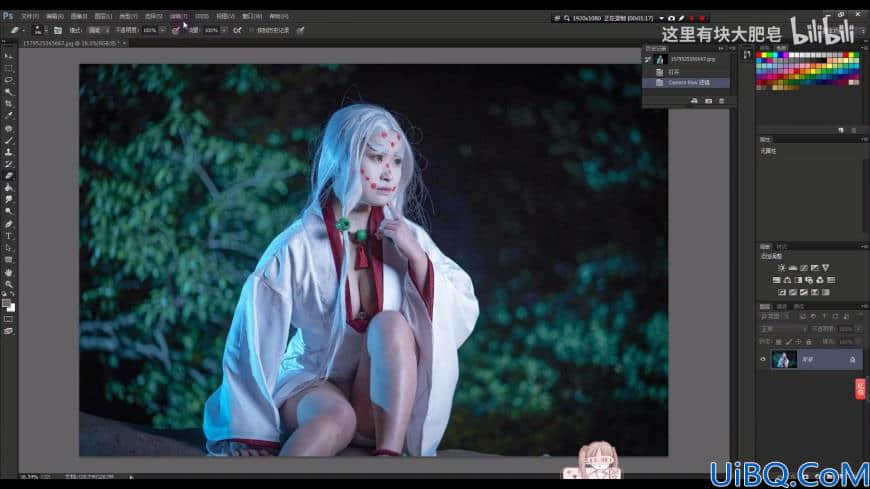Select the Pen tool
This screenshot has width=870, height=489.
pyautogui.click(x=8, y=224)
